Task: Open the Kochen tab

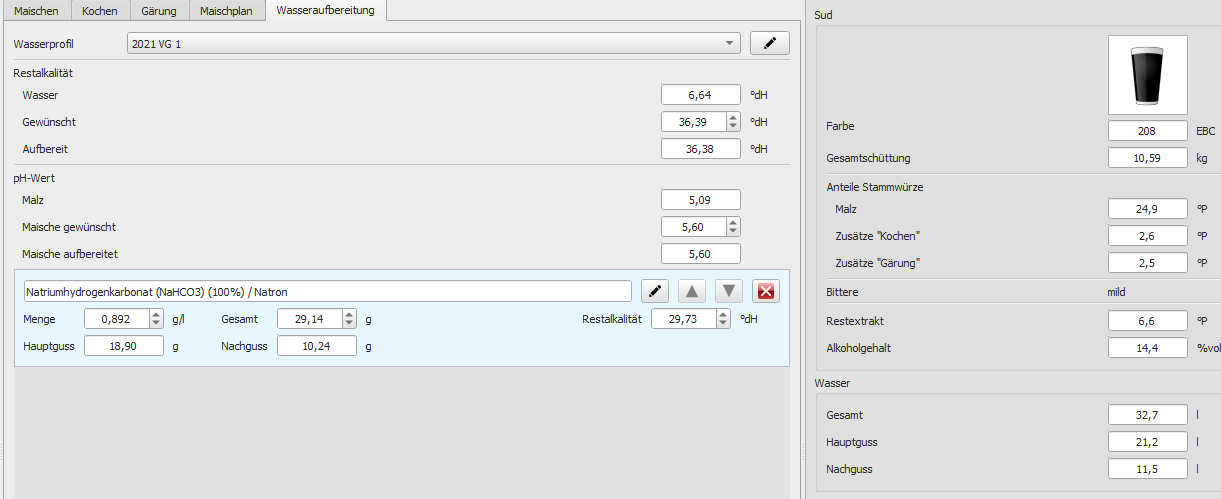Action: tap(100, 11)
